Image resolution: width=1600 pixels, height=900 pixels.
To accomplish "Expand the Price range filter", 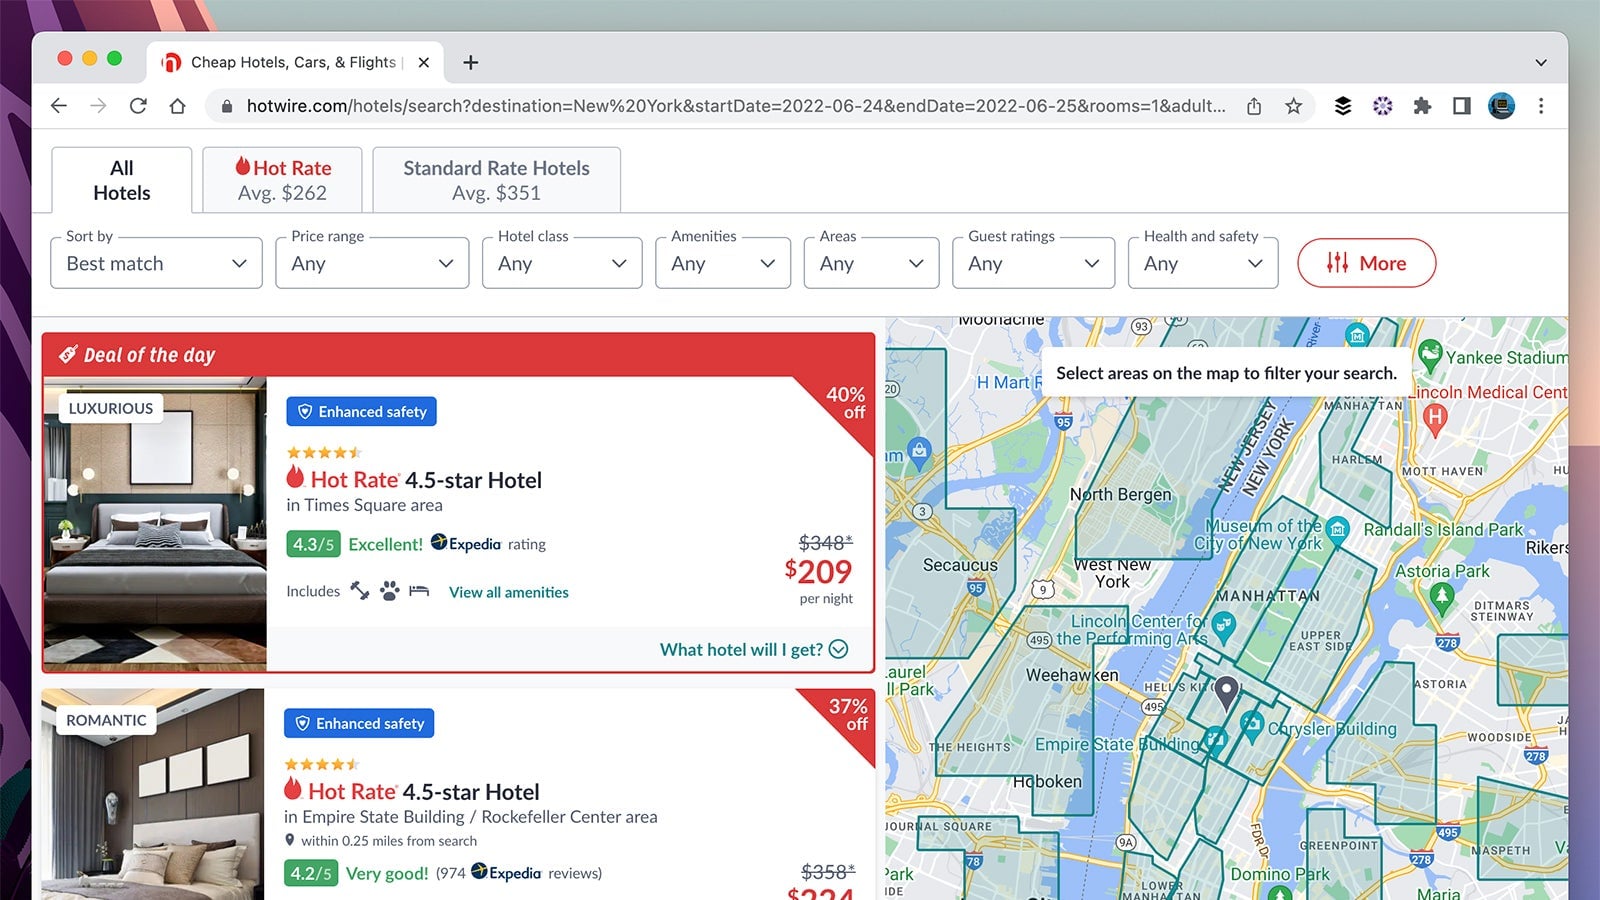I will [372, 263].
